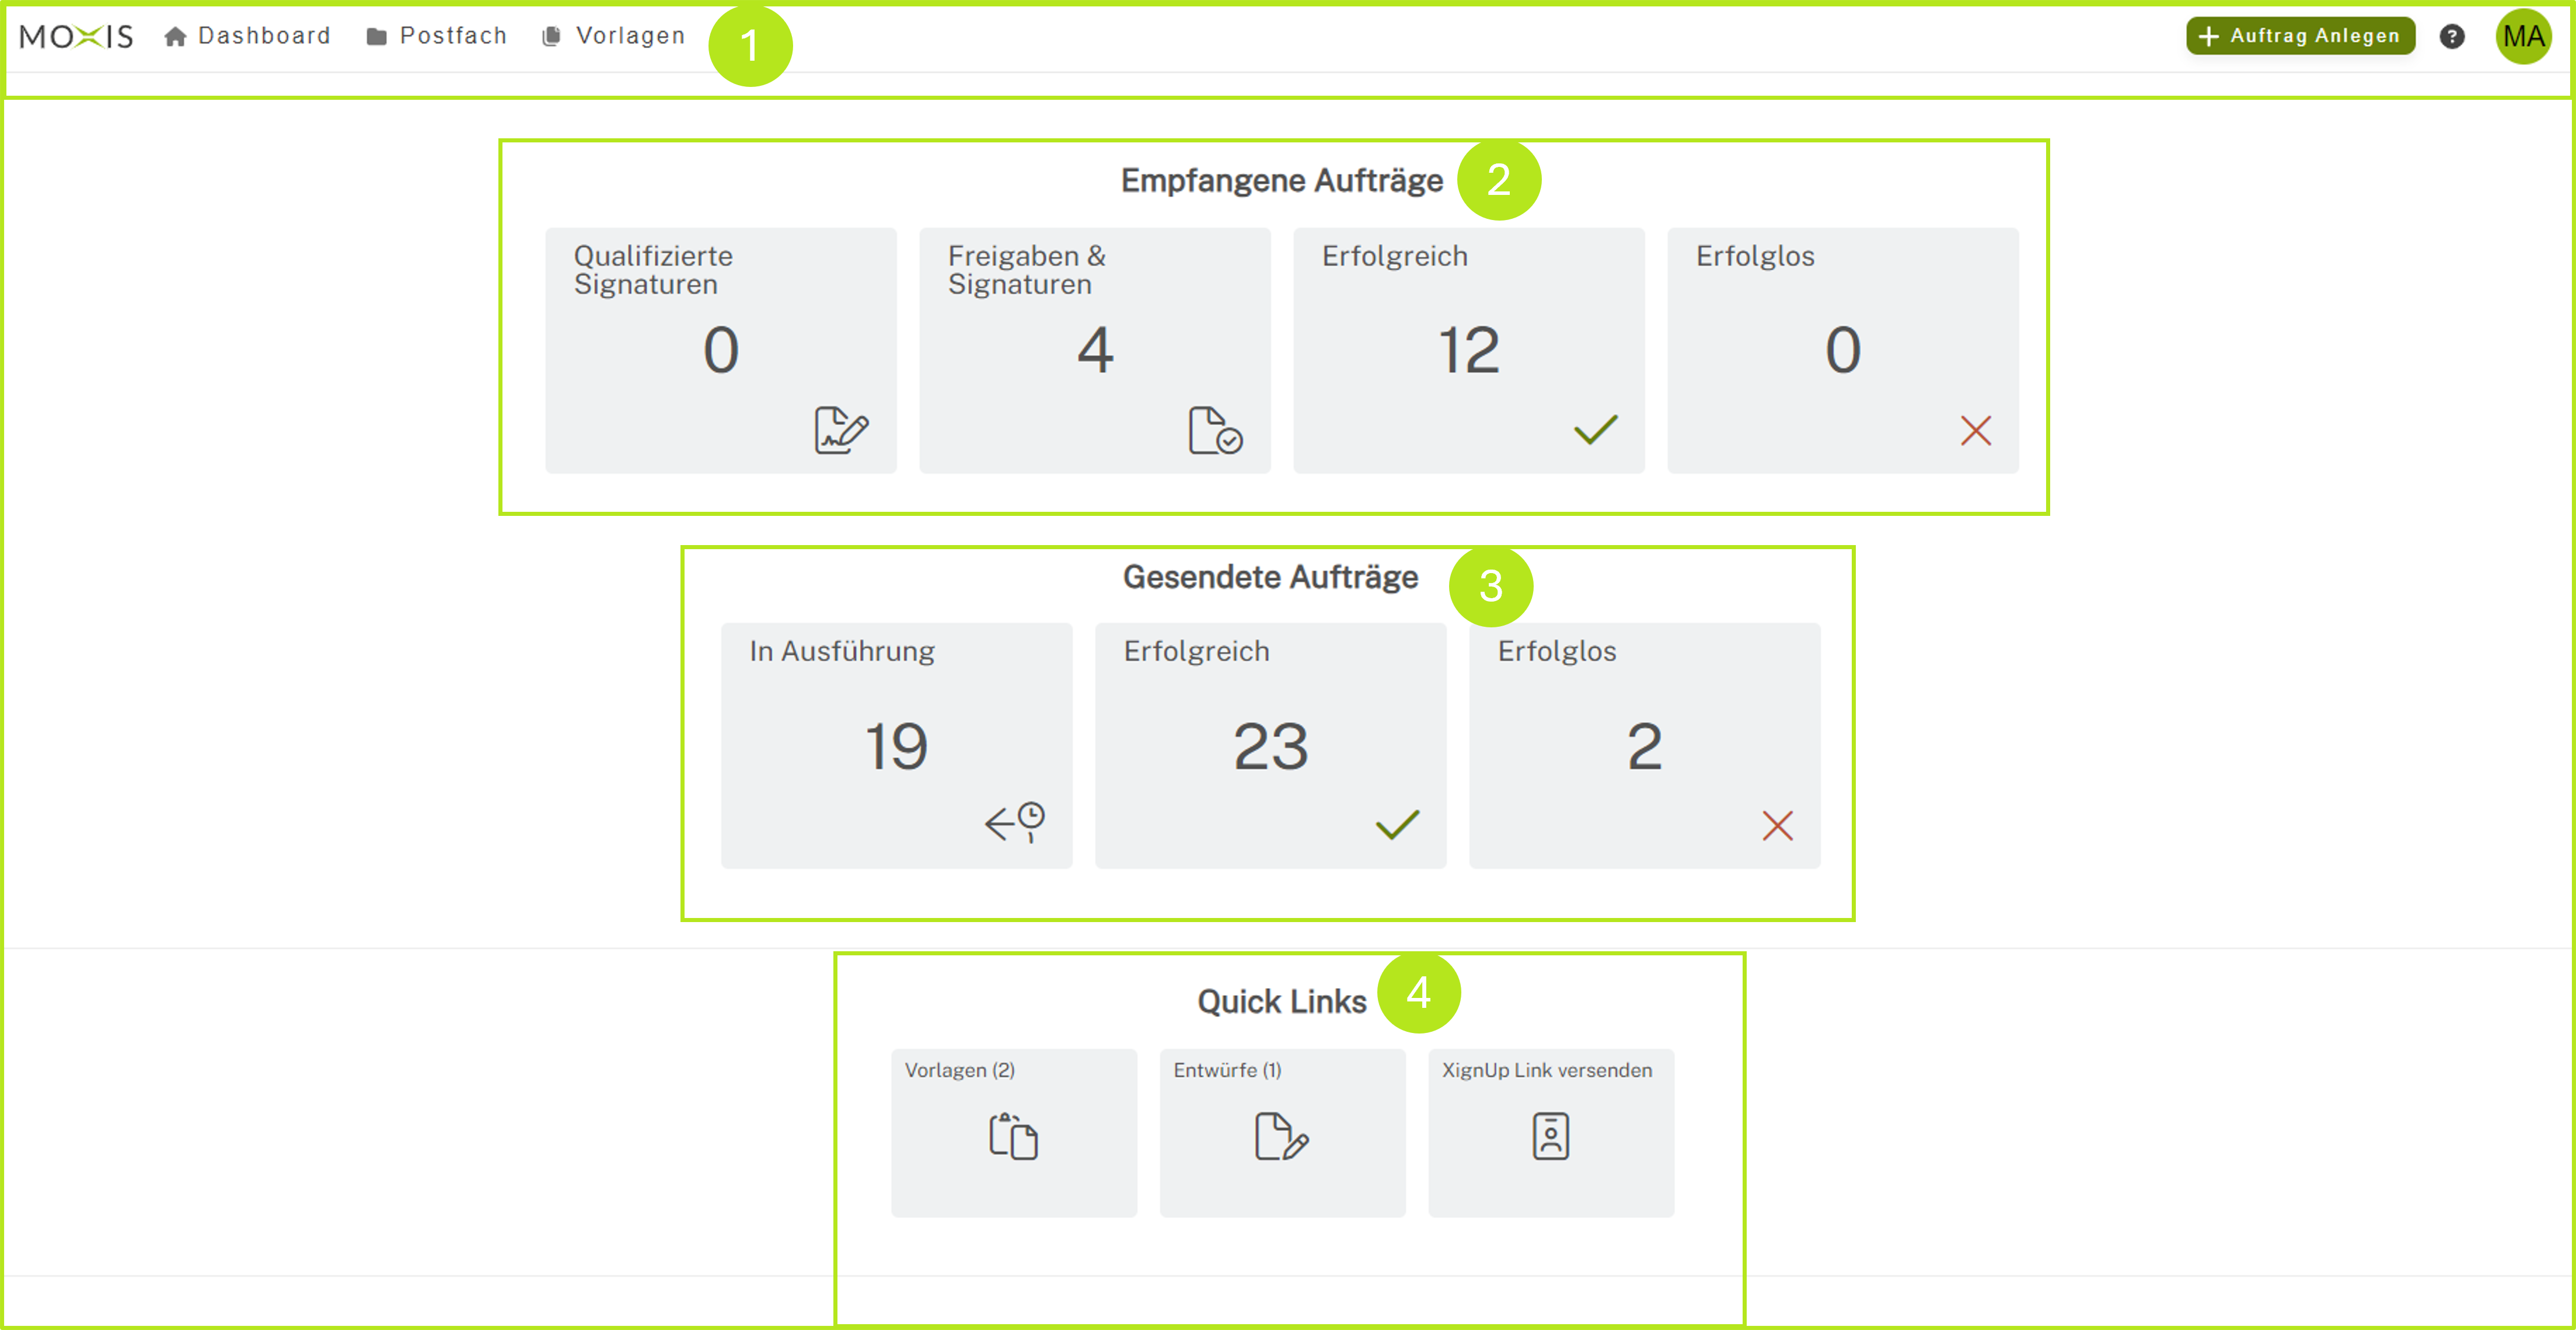The width and height of the screenshot is (2576, 1330).
Task: Click the red X on Erfolglos received orders
Action: 1975,430
